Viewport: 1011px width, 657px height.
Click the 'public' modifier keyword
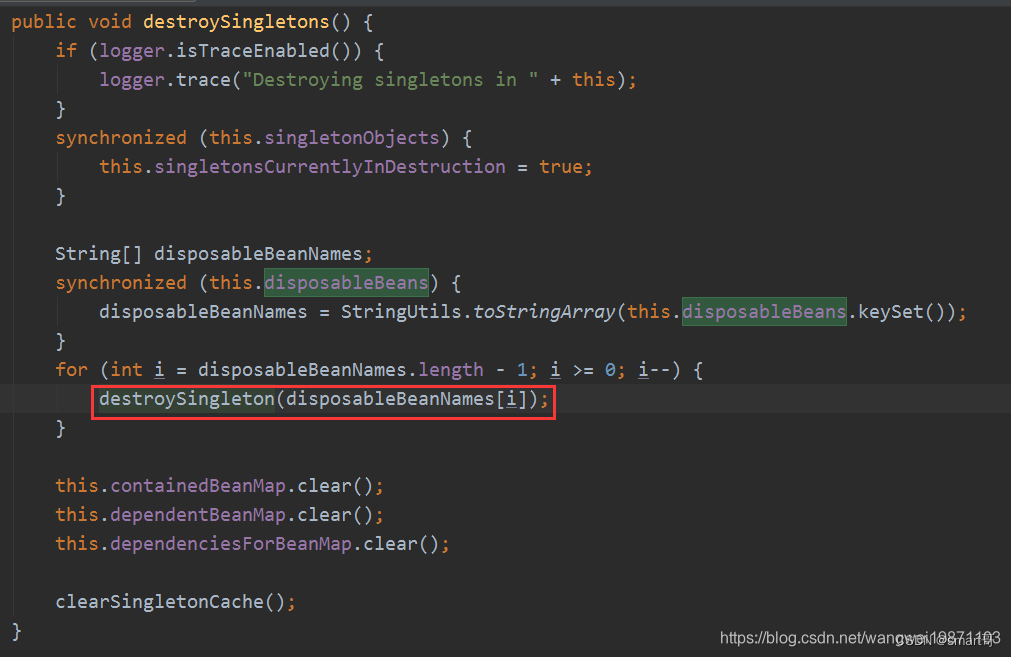43,22
